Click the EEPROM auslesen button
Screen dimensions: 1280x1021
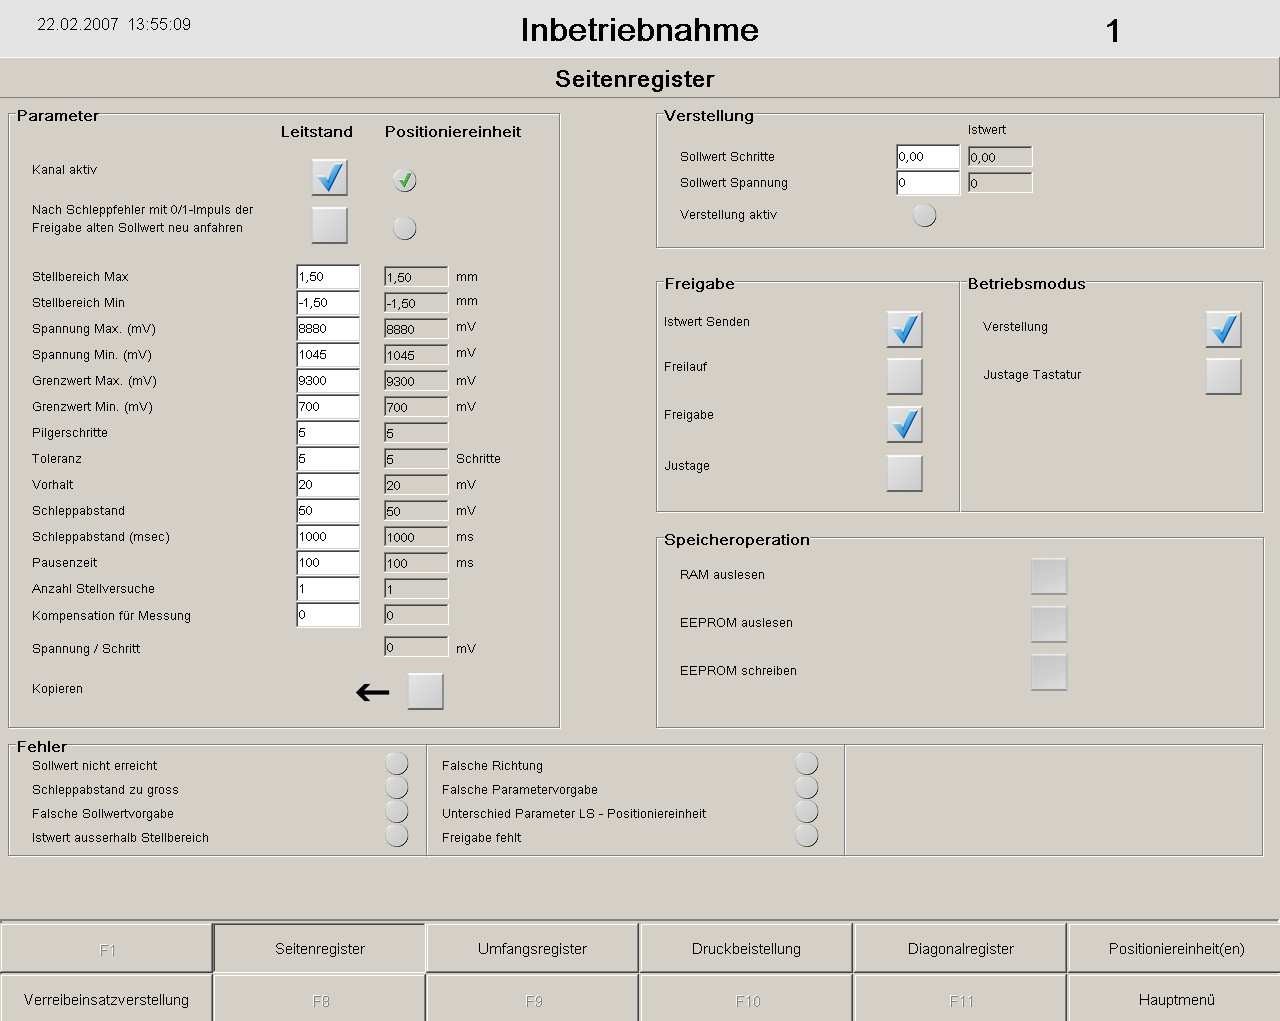pyautogui.click(x=1049, y=624)
